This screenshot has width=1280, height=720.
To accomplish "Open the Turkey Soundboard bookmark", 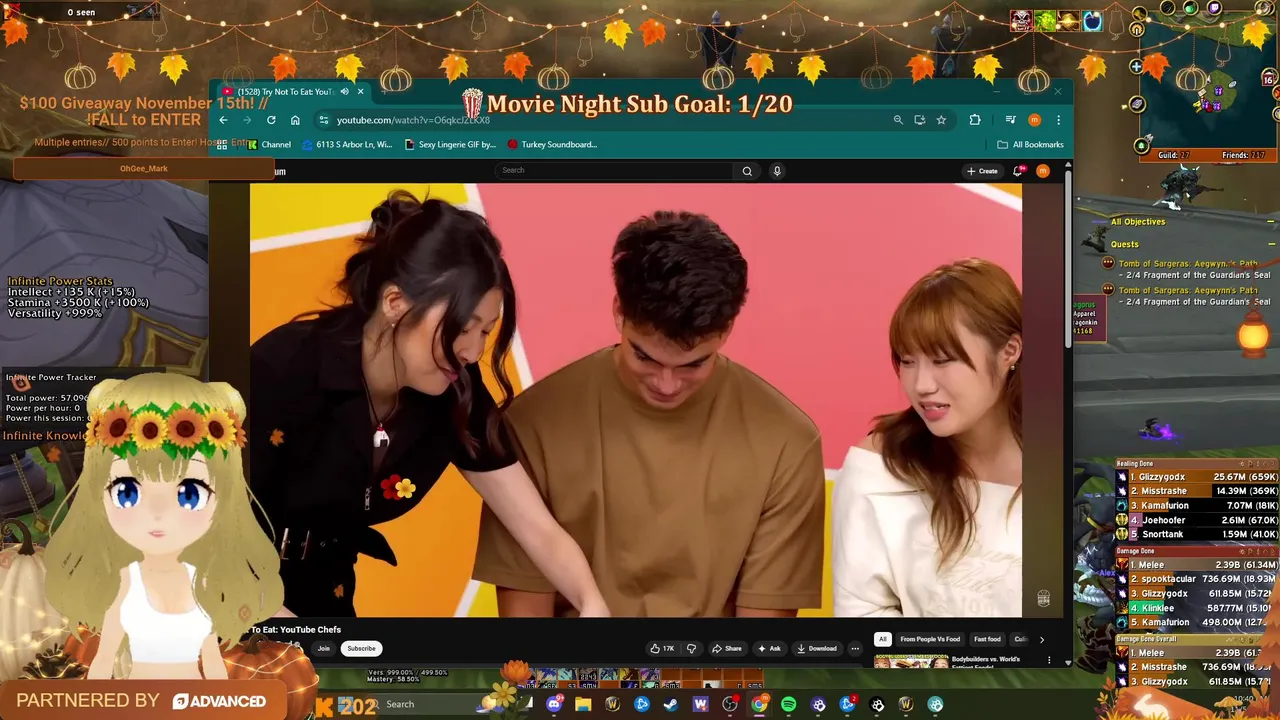I will [552, 144].
